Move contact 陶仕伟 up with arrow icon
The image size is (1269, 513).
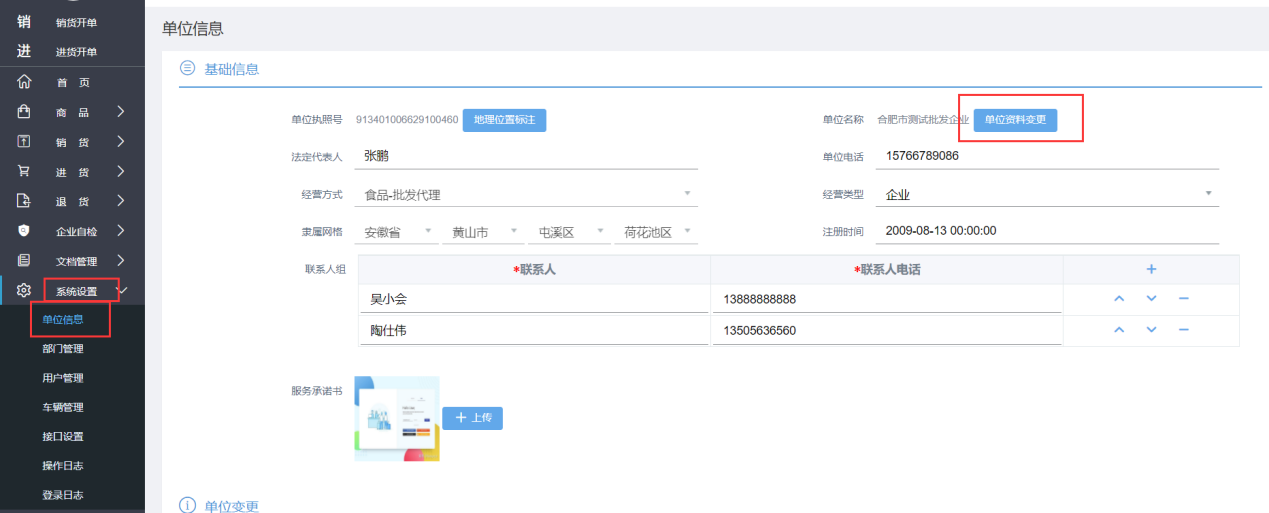point(1119,330)
